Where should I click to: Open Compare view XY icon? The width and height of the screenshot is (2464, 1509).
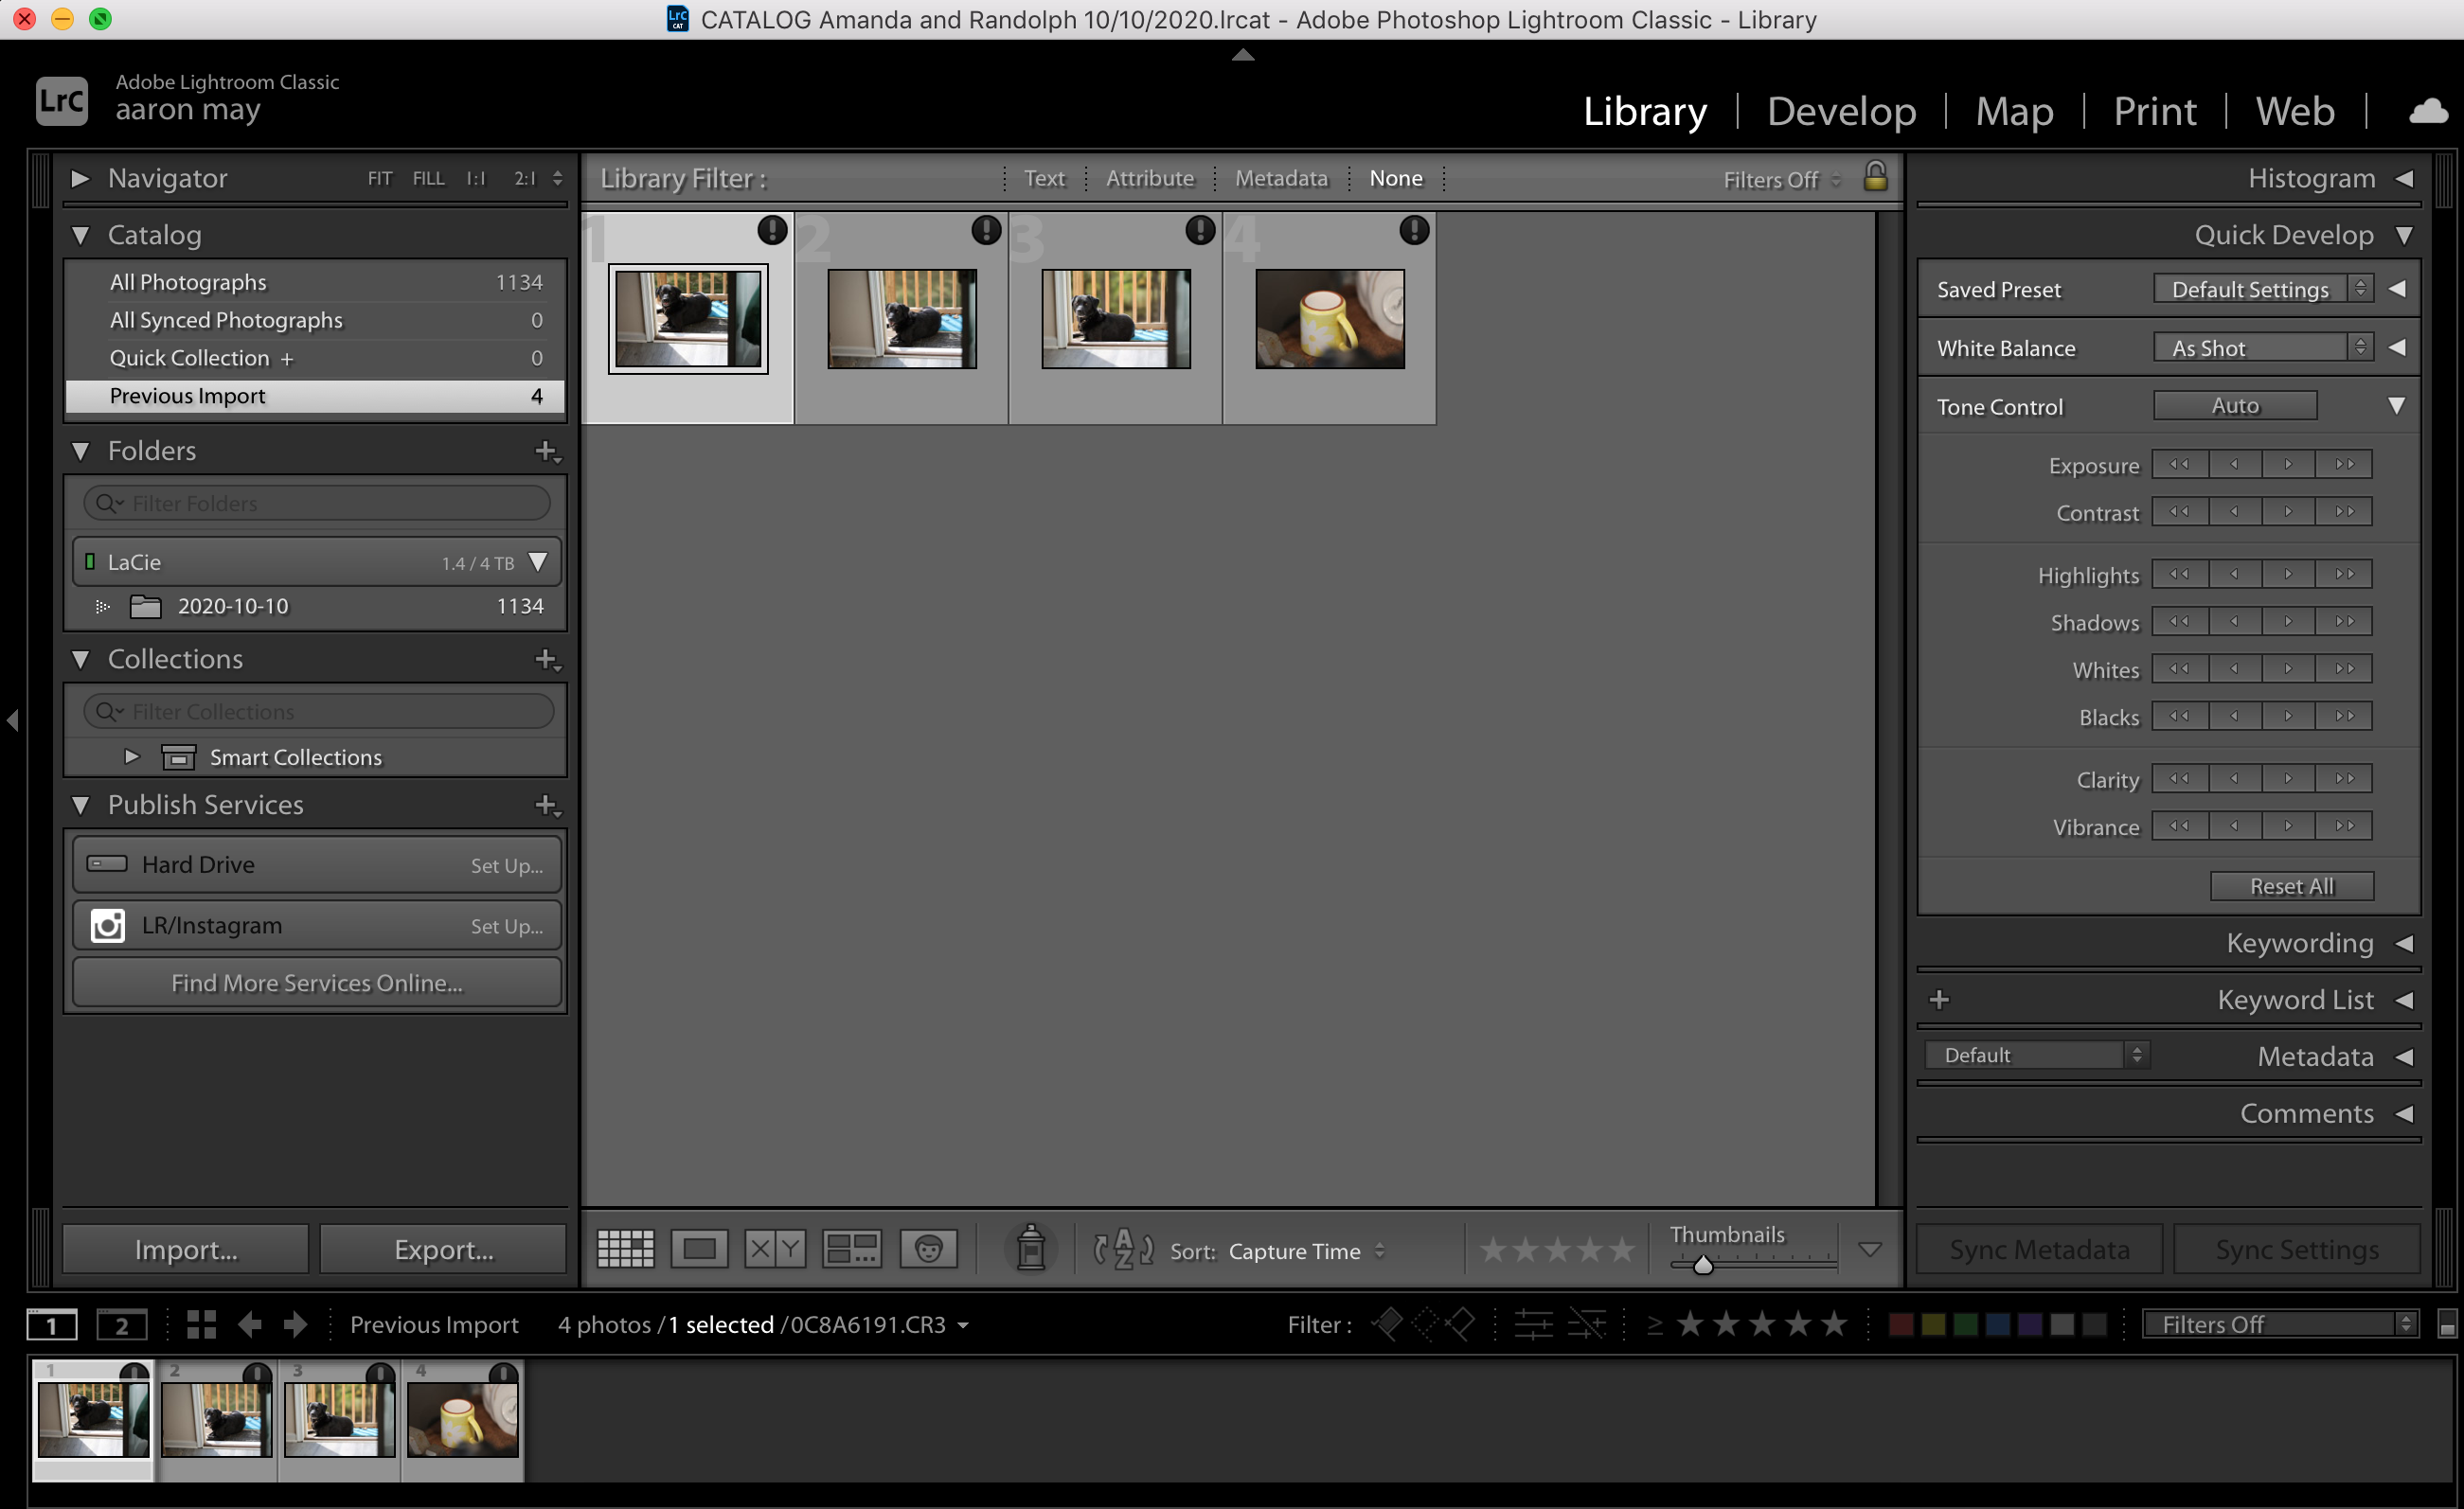click(775, 1249)
